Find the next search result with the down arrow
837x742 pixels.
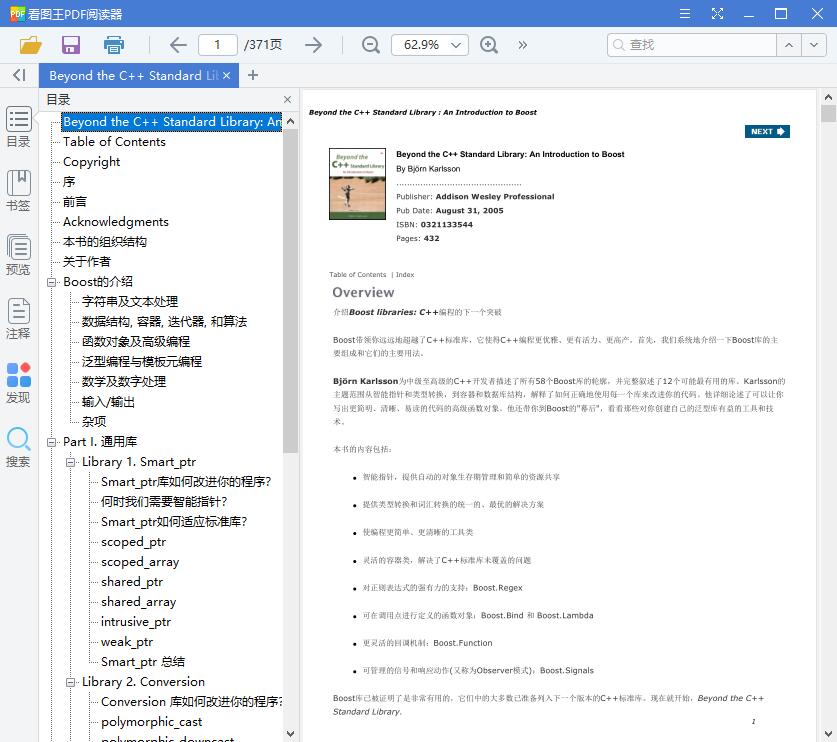tap(814, 45)
